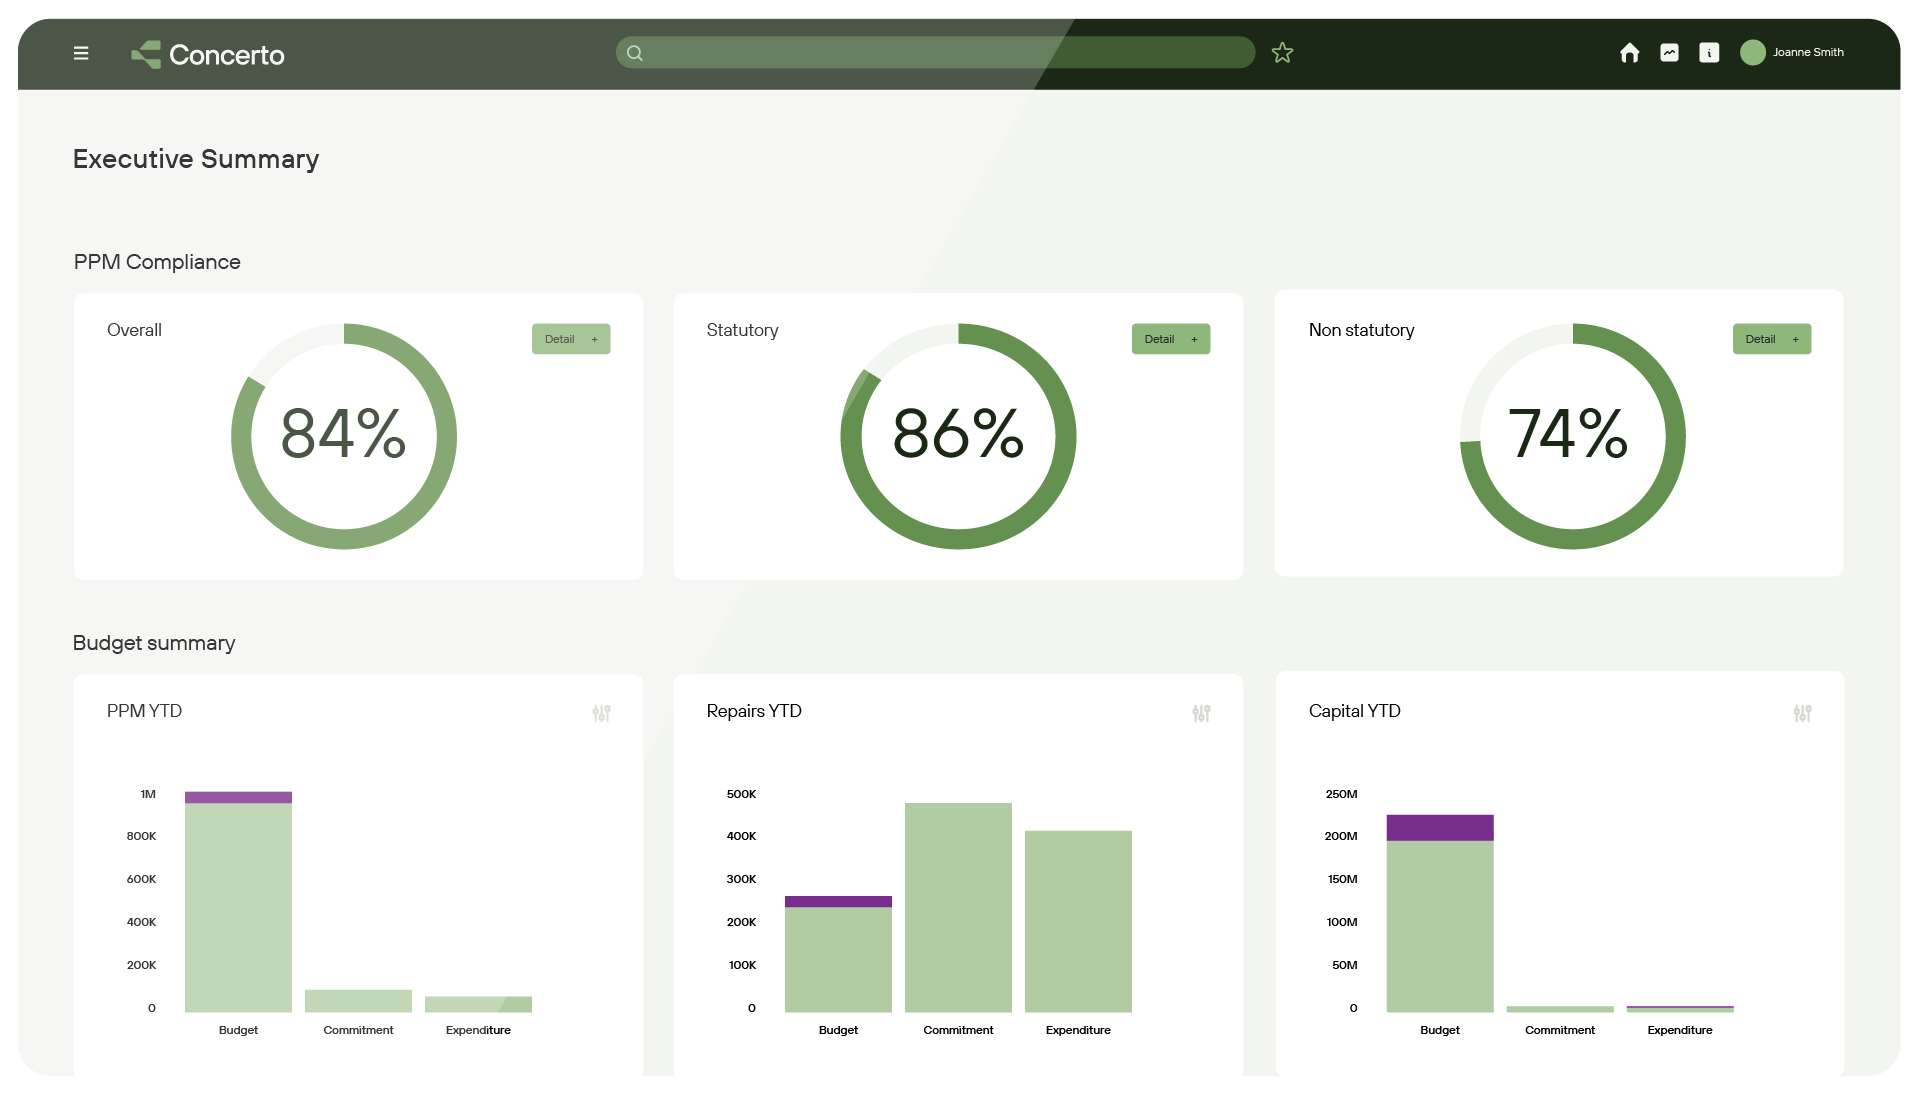Click the info icon in header
The width and height of the screenshot is (1920, 1095).
[1709, 53]
